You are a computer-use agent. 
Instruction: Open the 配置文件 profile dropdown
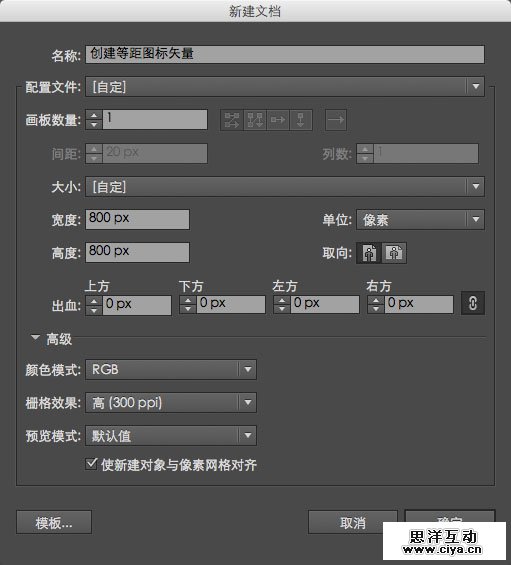click(x=285, y=86)
